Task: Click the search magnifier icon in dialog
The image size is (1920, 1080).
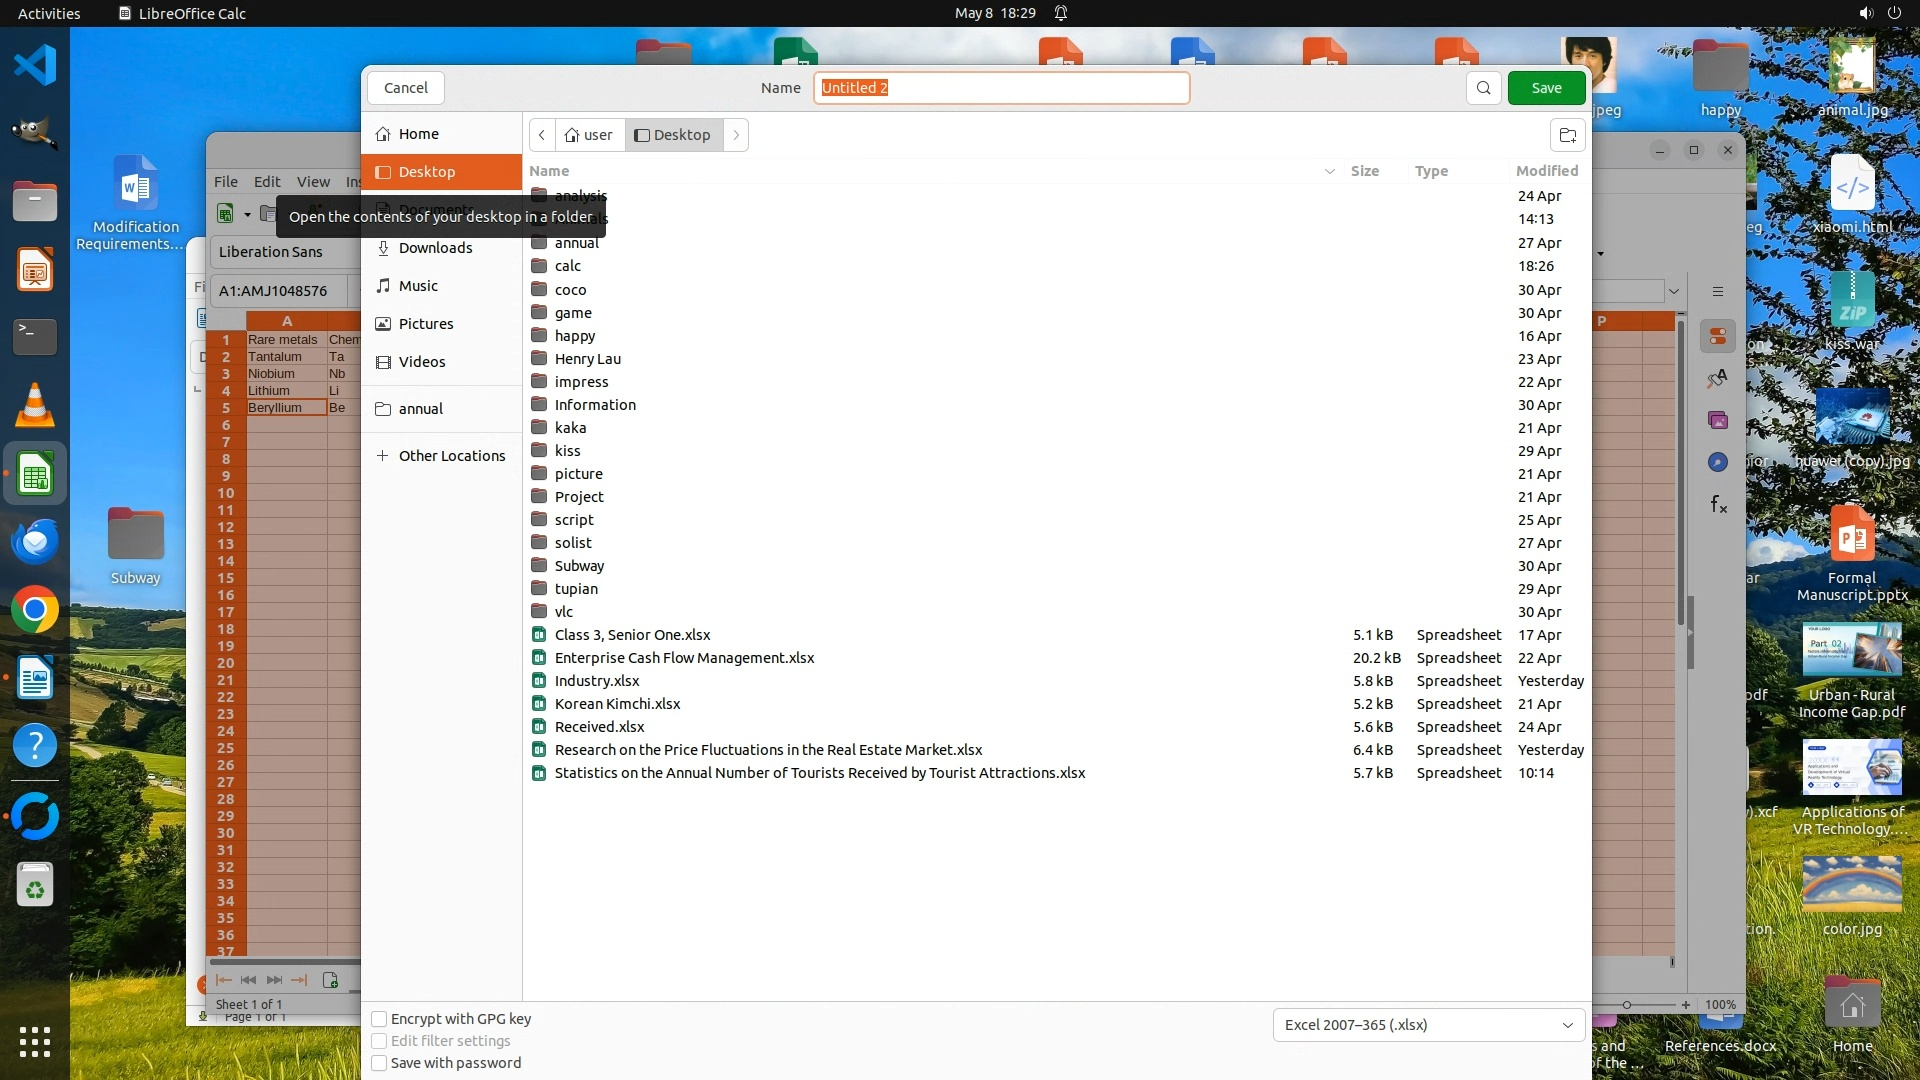Action: pos(1484,88)
